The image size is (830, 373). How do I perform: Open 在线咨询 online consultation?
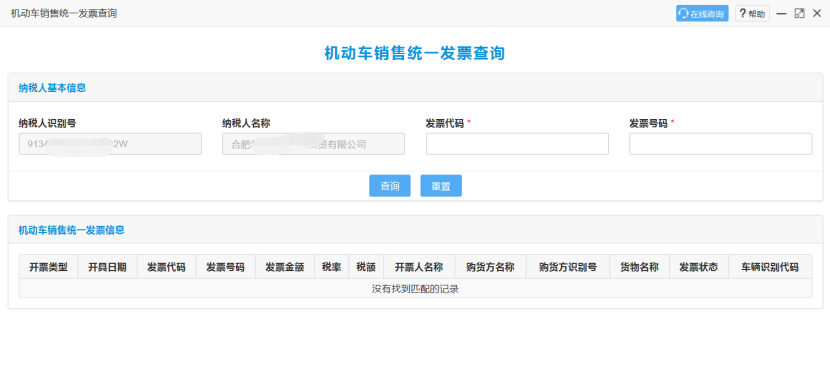click(x=702, y=14)
